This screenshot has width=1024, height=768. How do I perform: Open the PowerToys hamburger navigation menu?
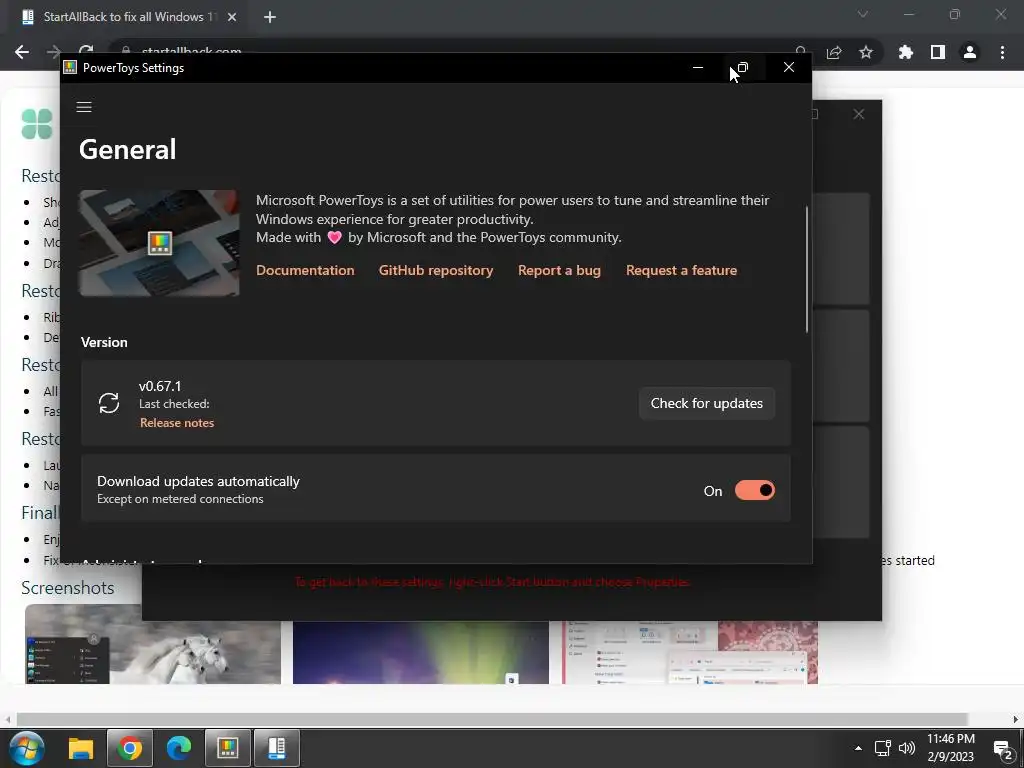click(84, 107)
